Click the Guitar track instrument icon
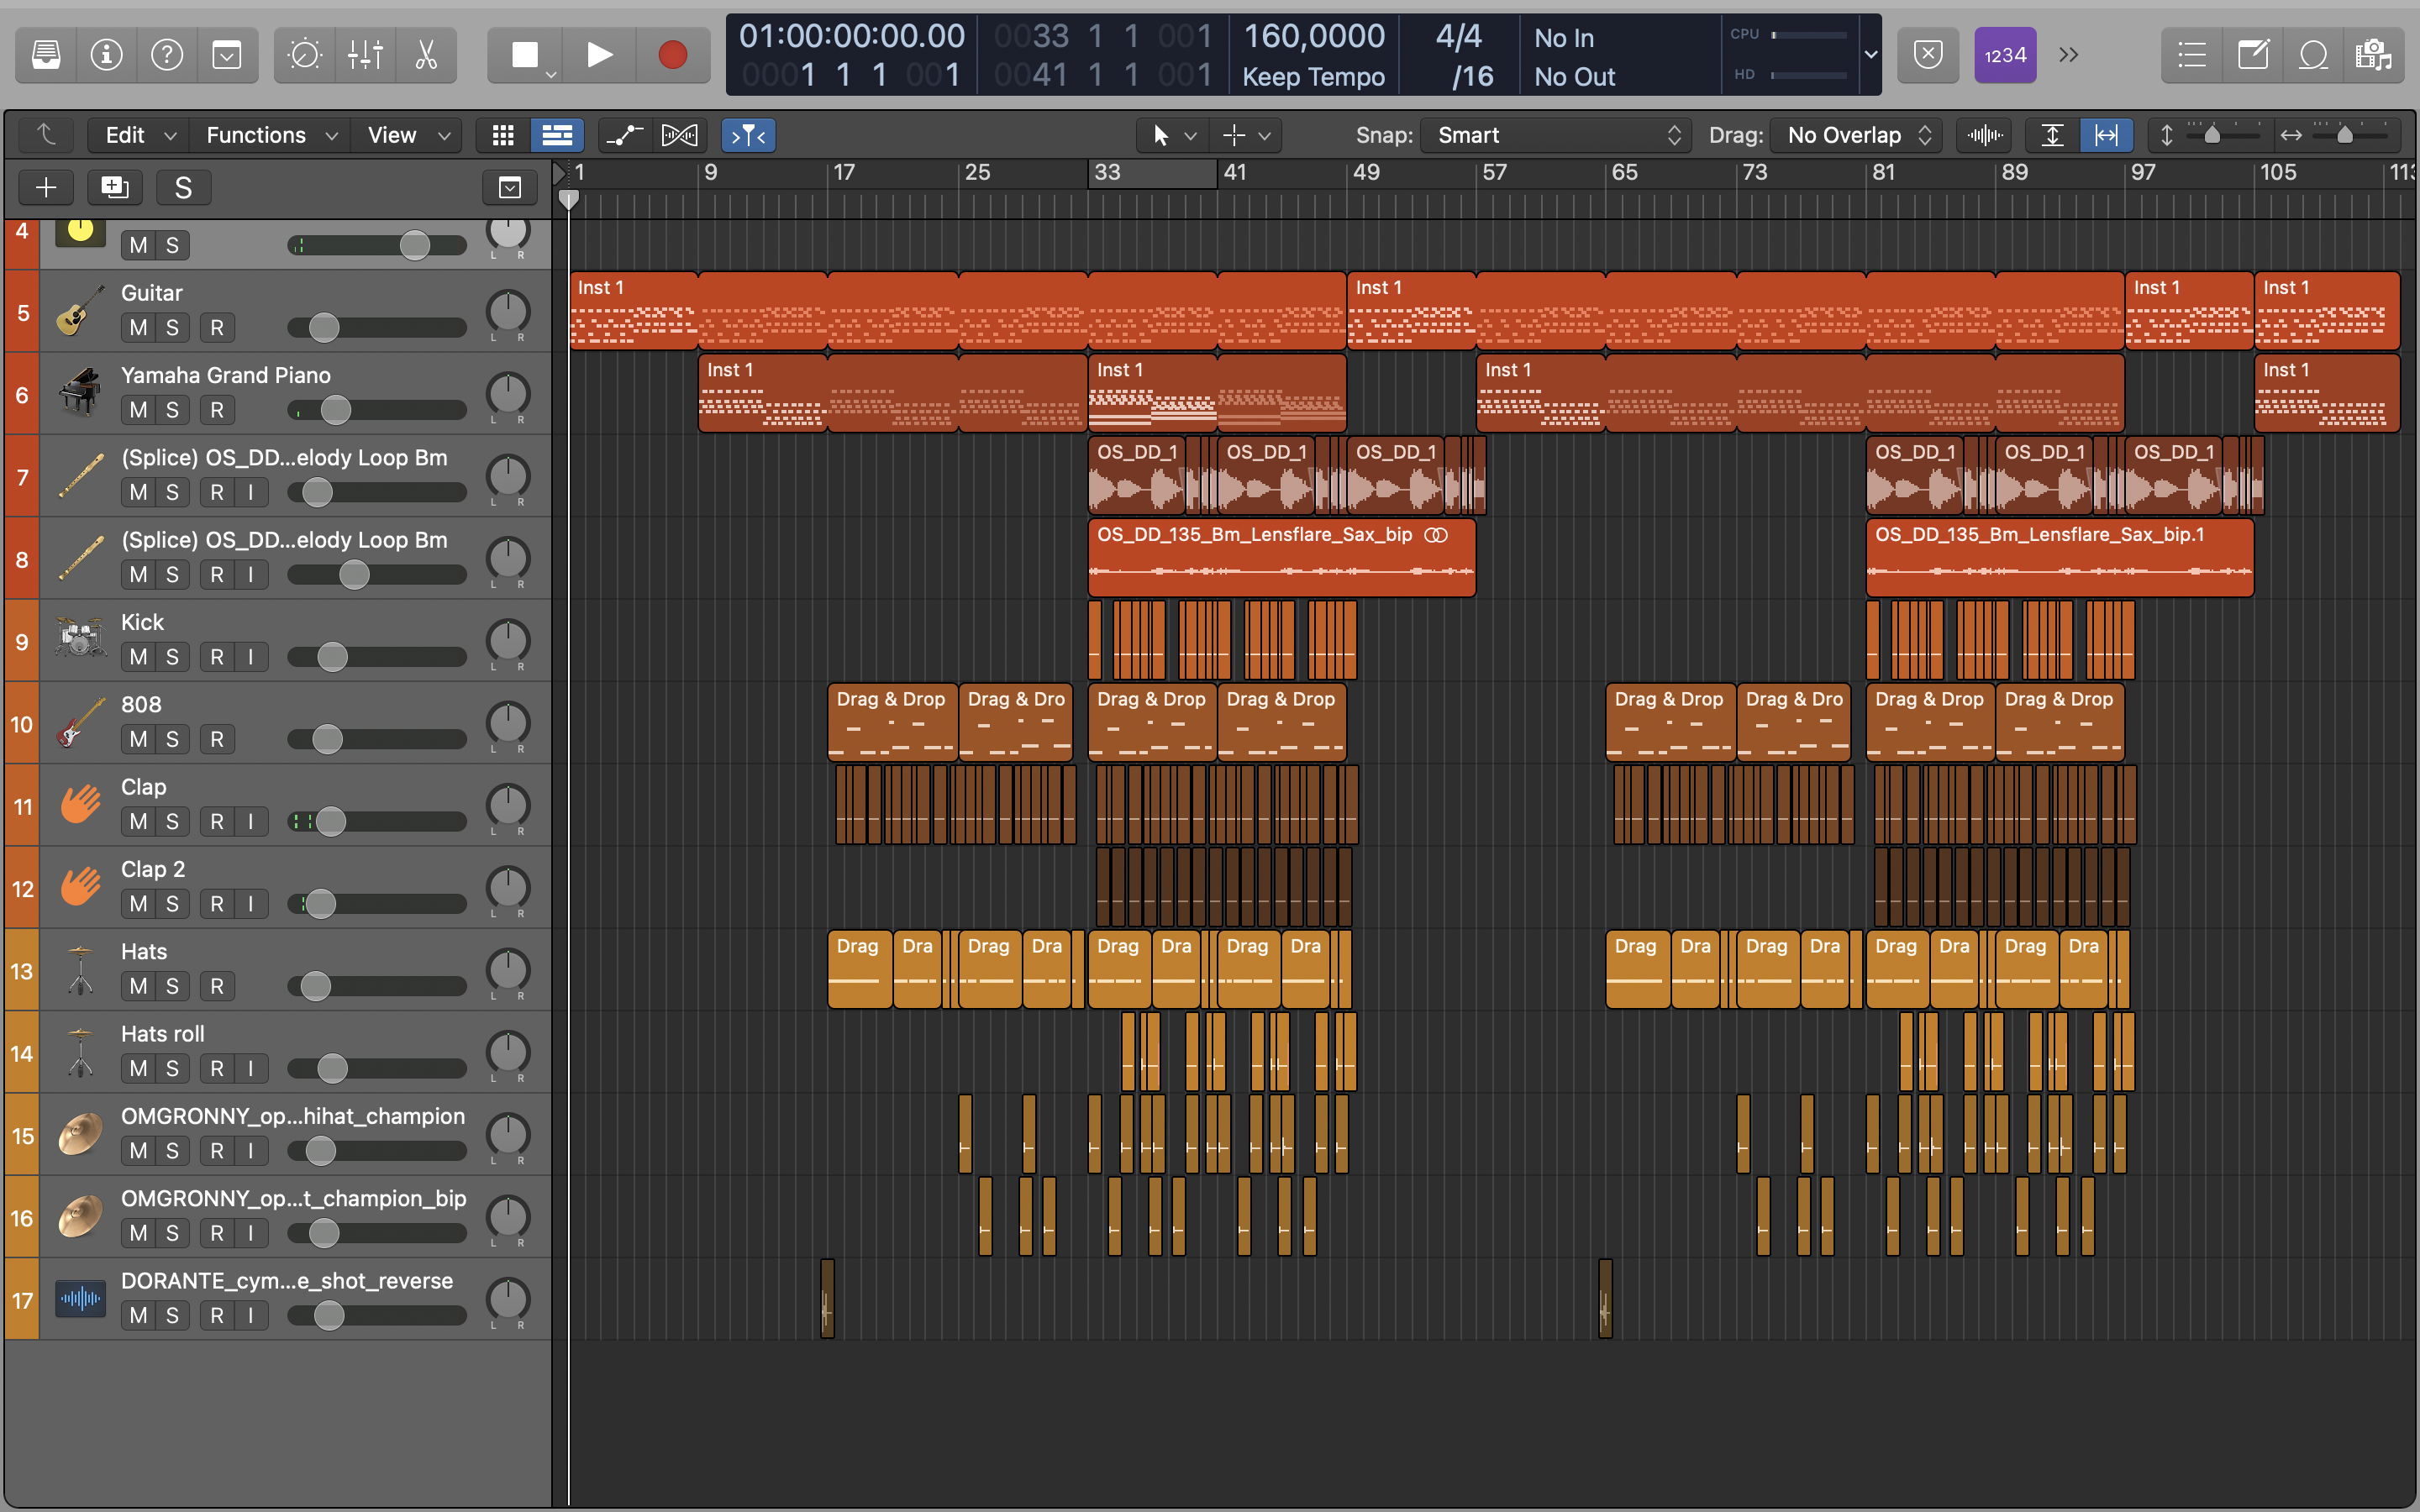The height and width of the screenshot is (1512, 2420). (80, 311)
